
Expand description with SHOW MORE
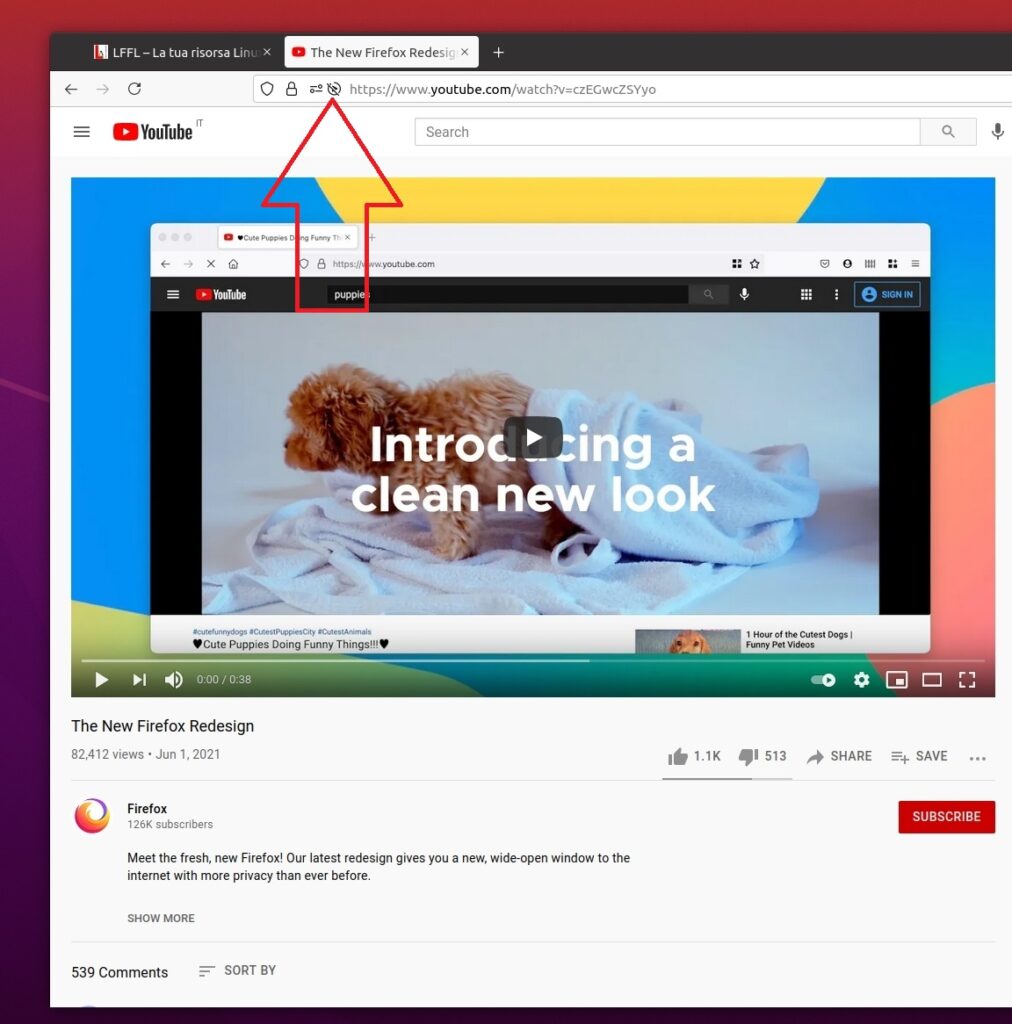(x=161, y=918)
